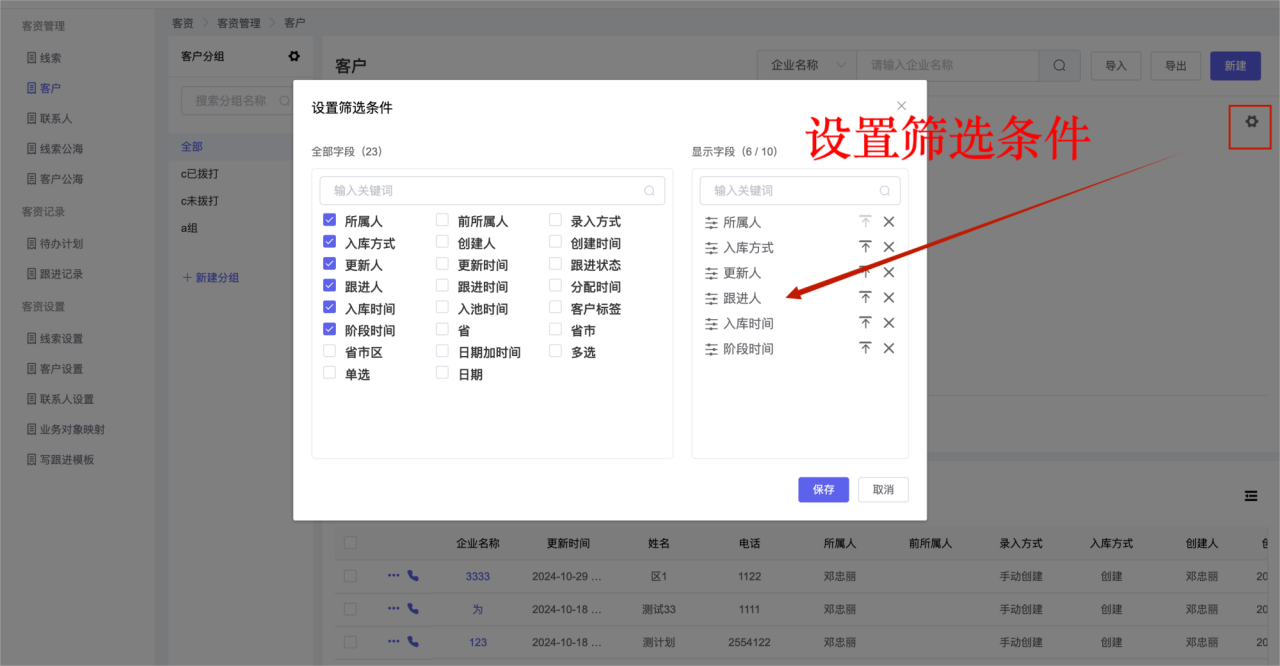Screen dimensions: 1280x666
Task: Click search icon in 显示字段 keyword box
Action: (x=885, y=190)
